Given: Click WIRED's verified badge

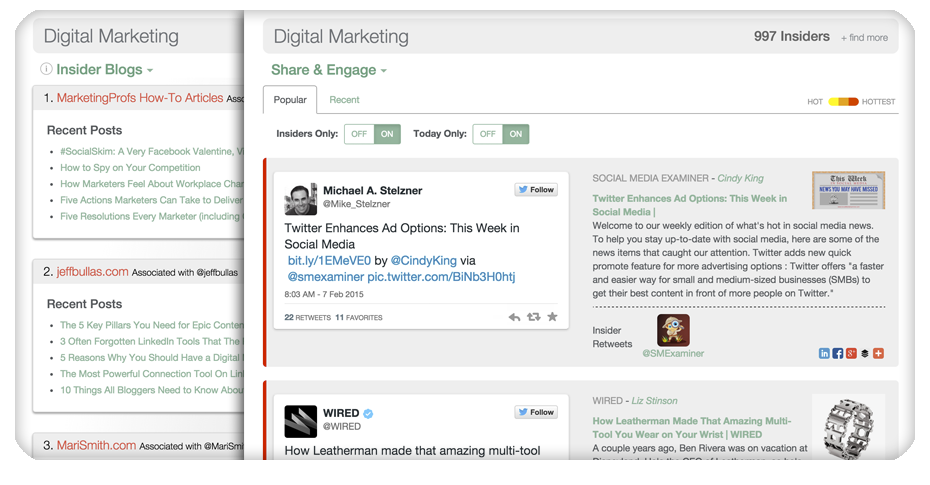Looking at the screenshot, I should (368, 413).
